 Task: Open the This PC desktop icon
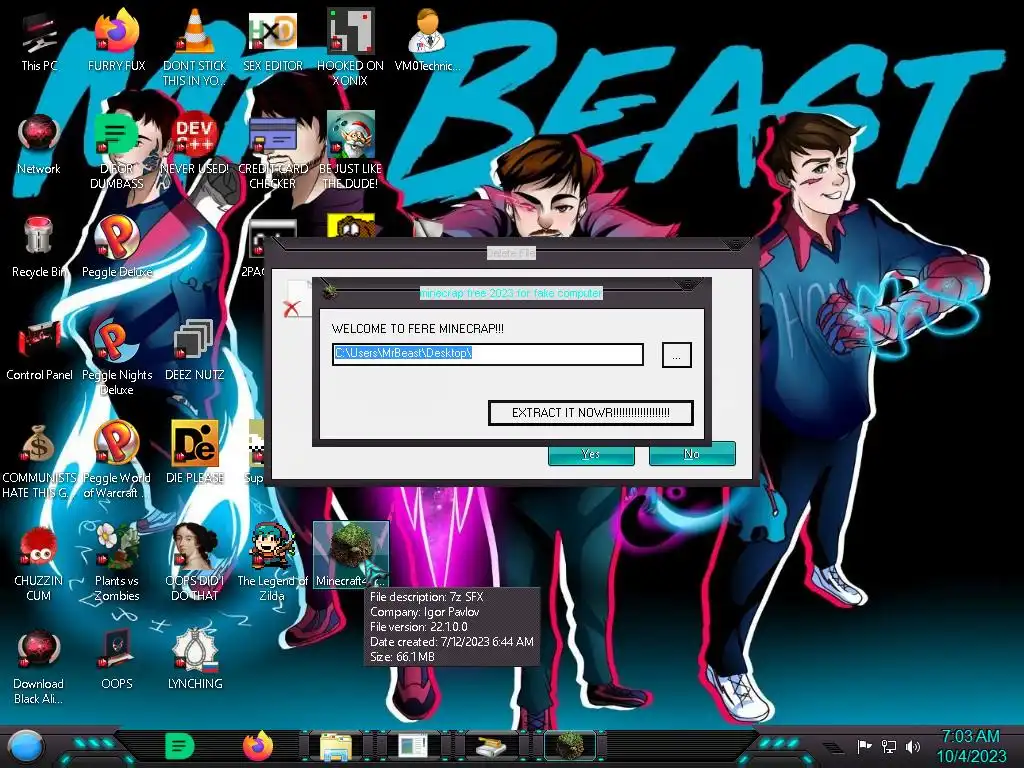39,42
